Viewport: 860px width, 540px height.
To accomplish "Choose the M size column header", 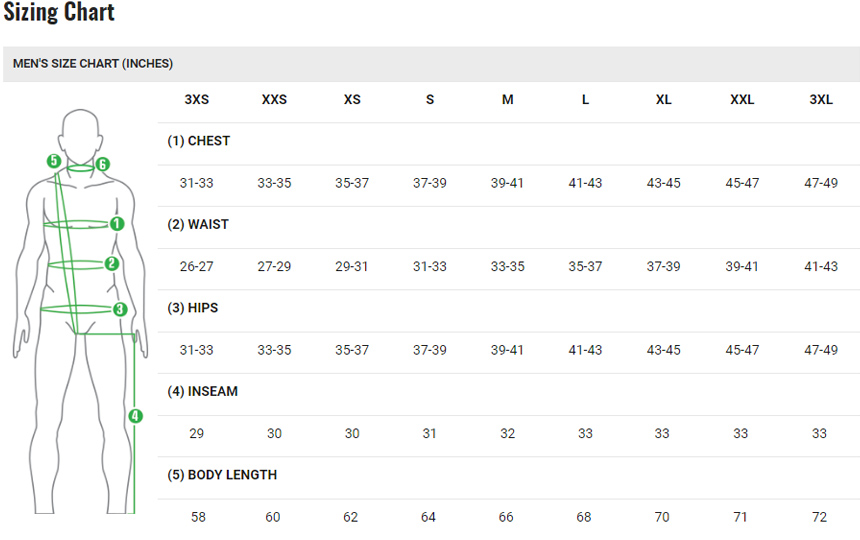I will 508,100.
